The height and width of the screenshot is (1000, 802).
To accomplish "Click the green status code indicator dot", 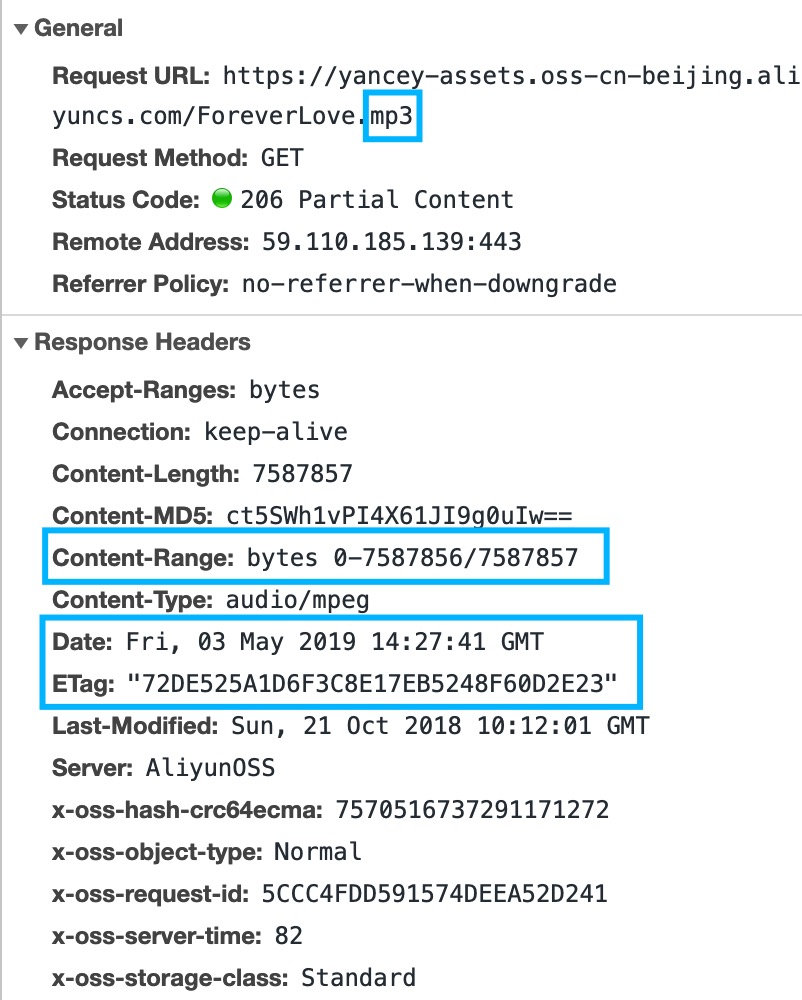I will (222, 198).
